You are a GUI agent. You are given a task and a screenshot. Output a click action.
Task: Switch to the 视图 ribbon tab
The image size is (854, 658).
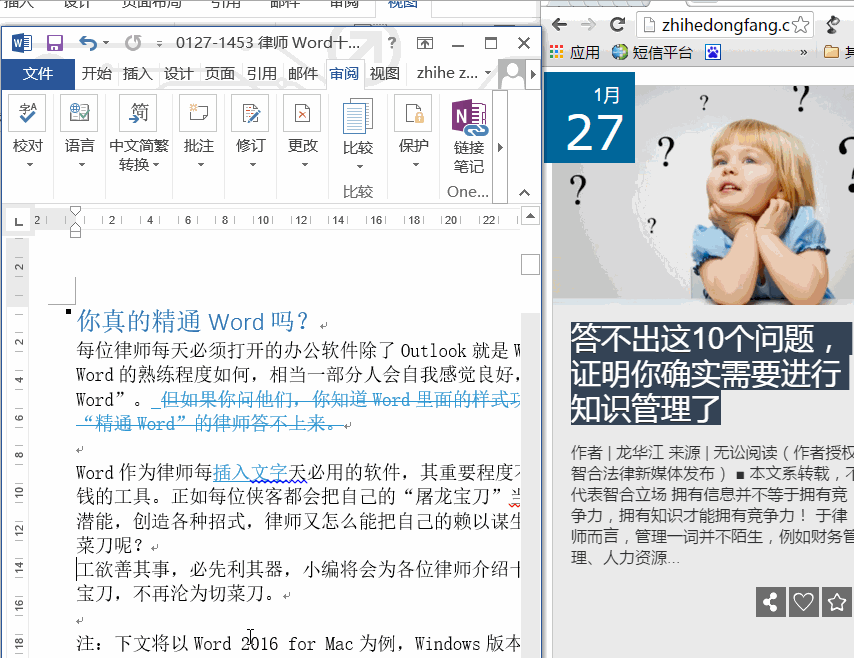(385, 70)
